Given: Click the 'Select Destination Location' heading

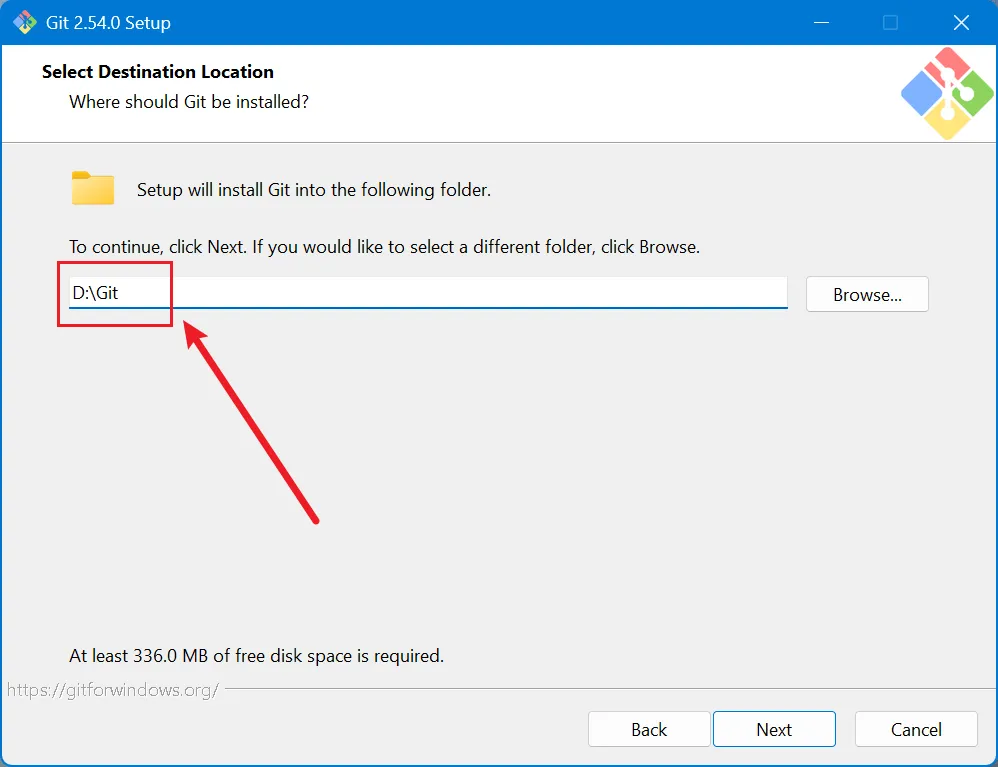Looking at the screenshot, I should [158, 72].
